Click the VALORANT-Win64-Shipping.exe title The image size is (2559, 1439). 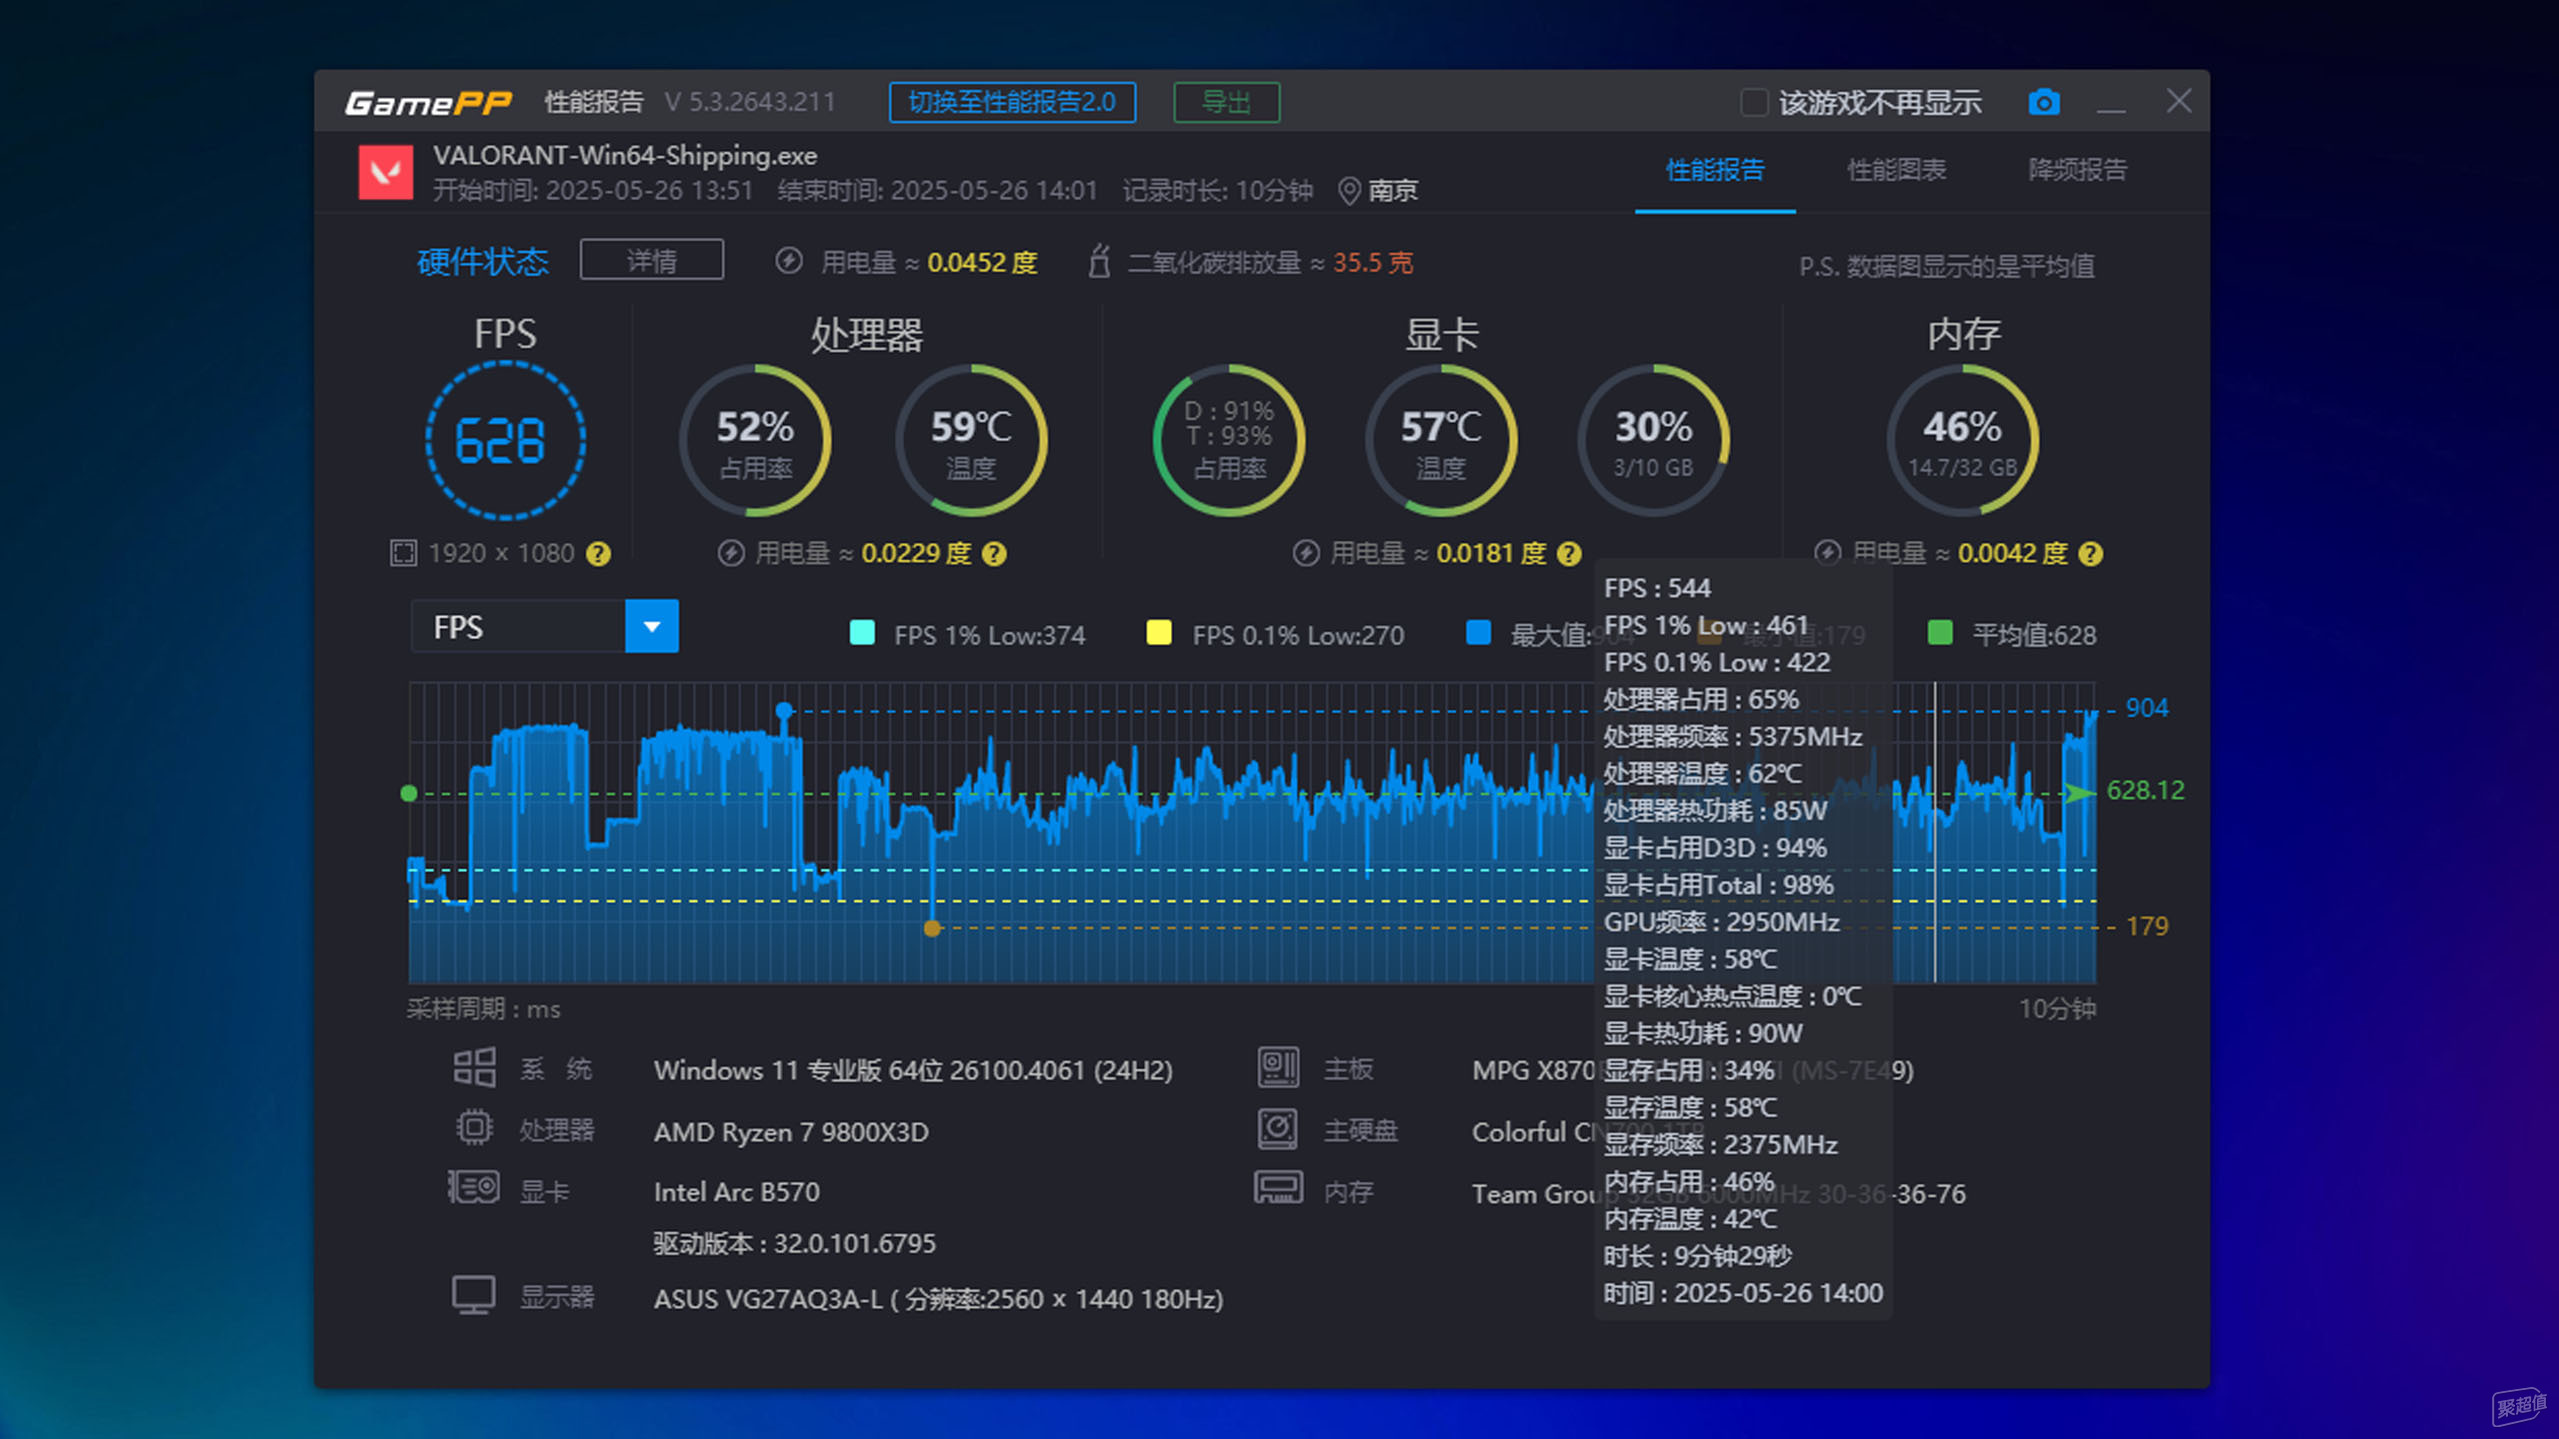coord(625,155)
